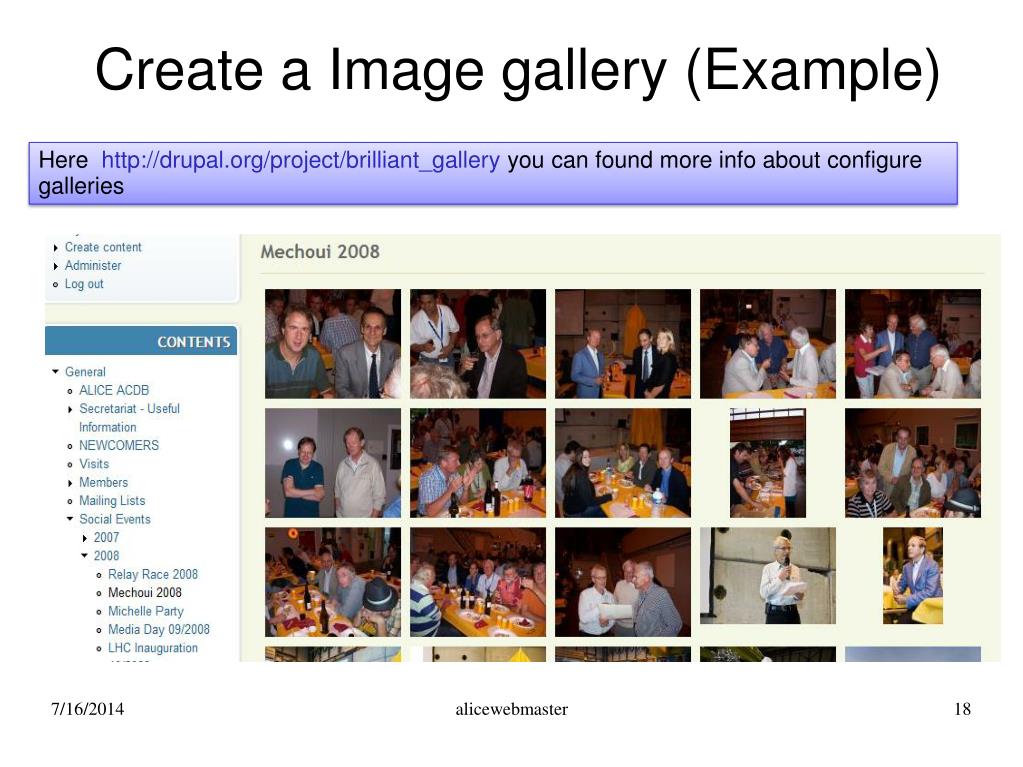Expand the Members arrow

tap(70, 483)
